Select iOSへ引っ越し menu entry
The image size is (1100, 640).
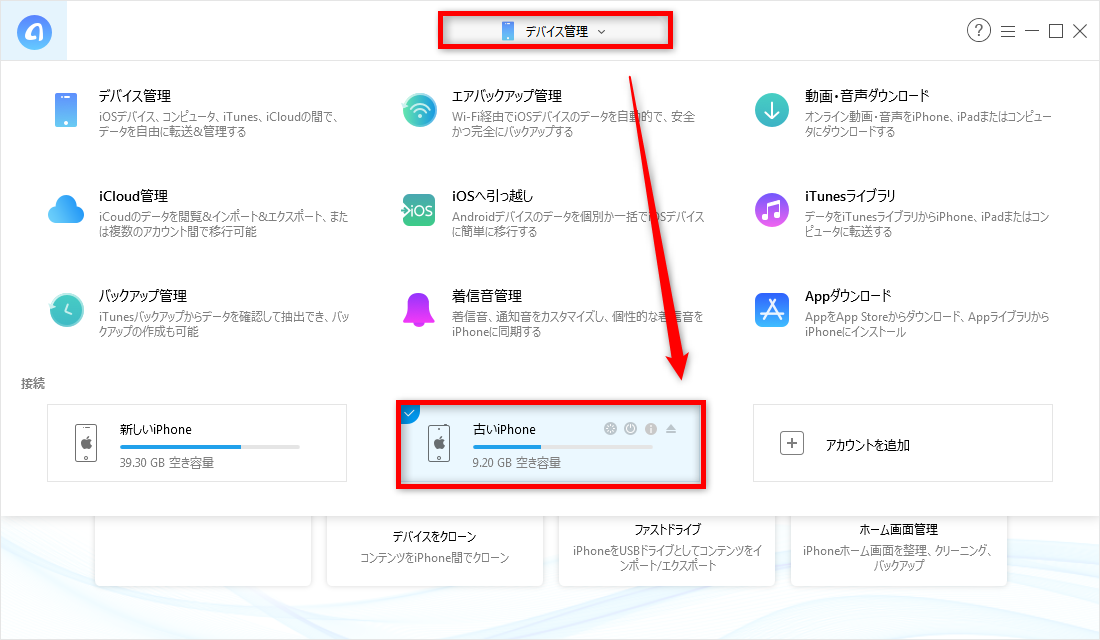coord(492,196)
